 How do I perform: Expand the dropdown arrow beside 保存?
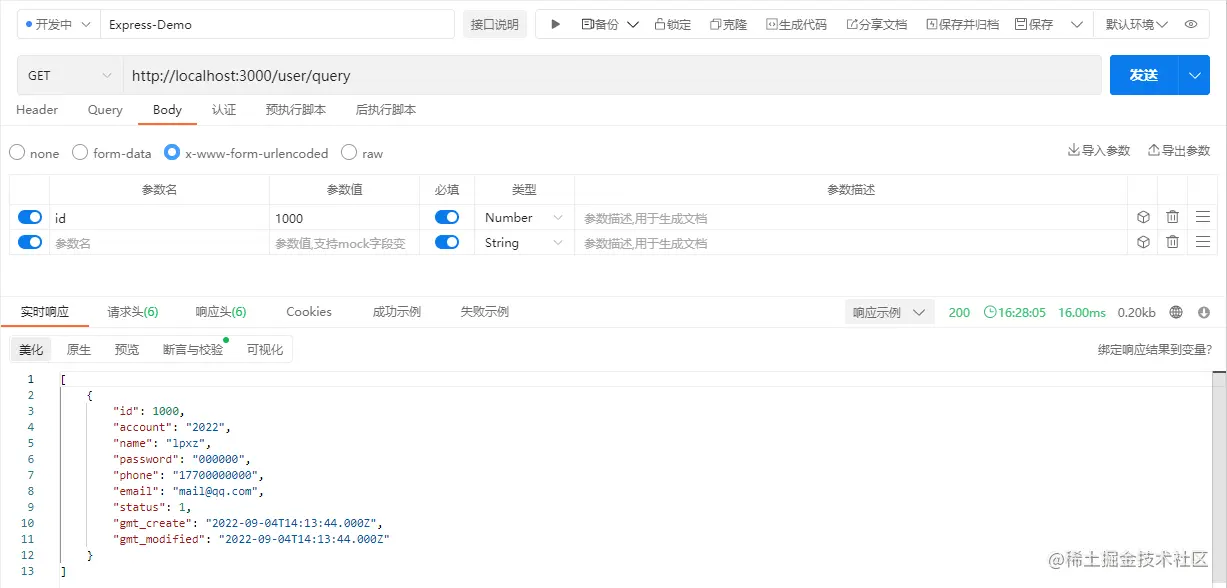pos(1077,24)
